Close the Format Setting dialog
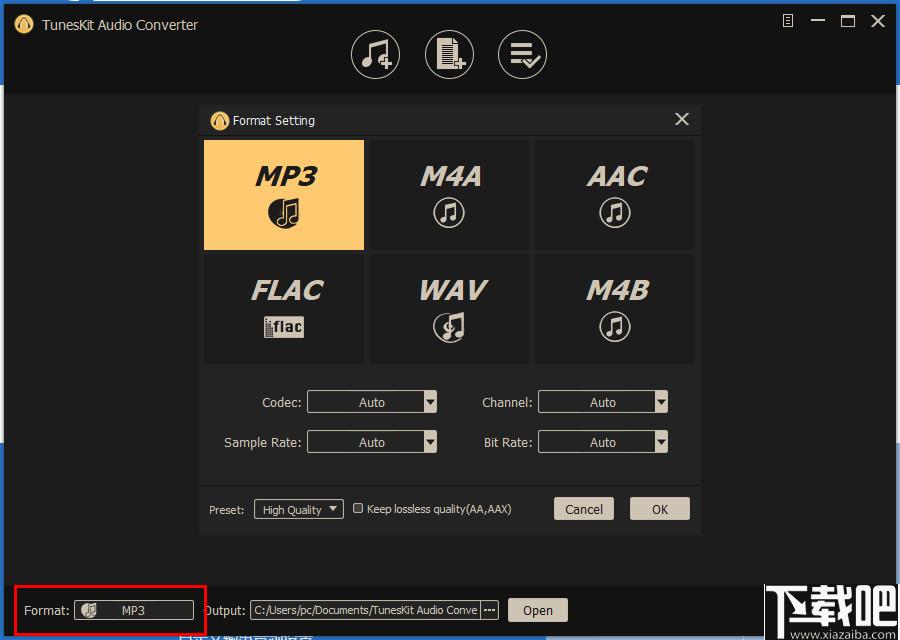This screenshot has width=900, height=640. tap(682, 119)
